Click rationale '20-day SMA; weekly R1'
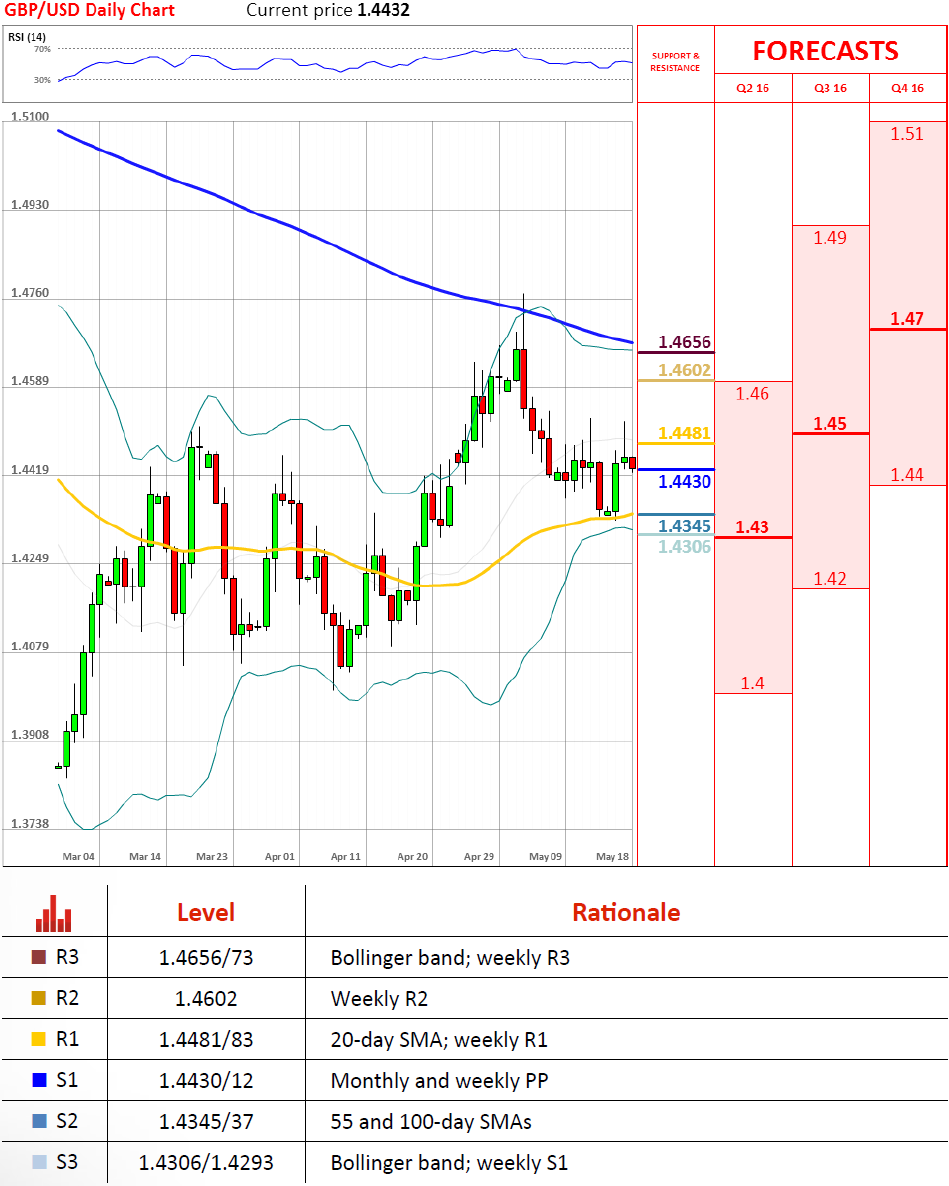This screenshot has width=949, height=1186. 439,1039
